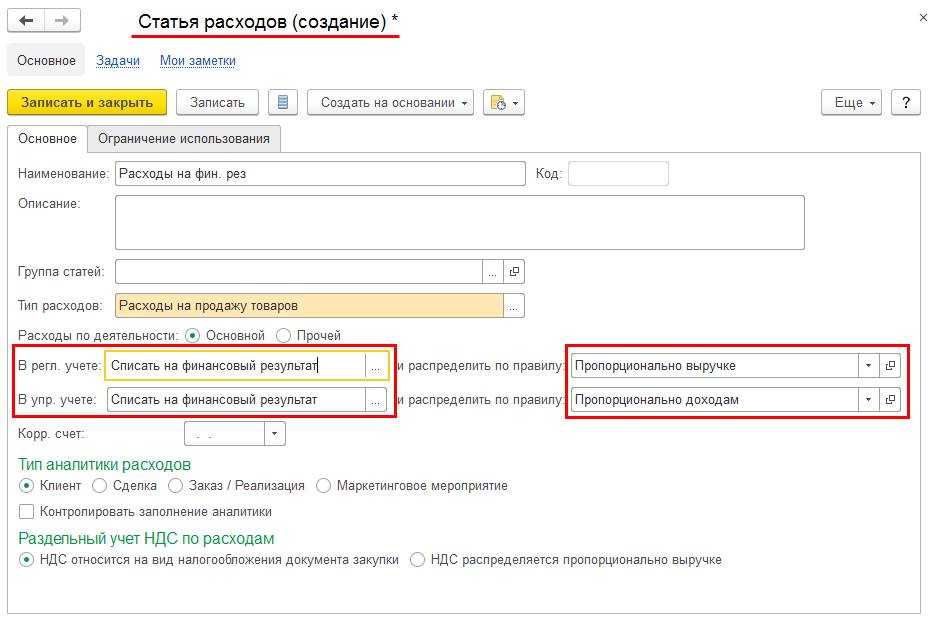Open the help question mark button

pyautogui.click(x=906, y=102)
